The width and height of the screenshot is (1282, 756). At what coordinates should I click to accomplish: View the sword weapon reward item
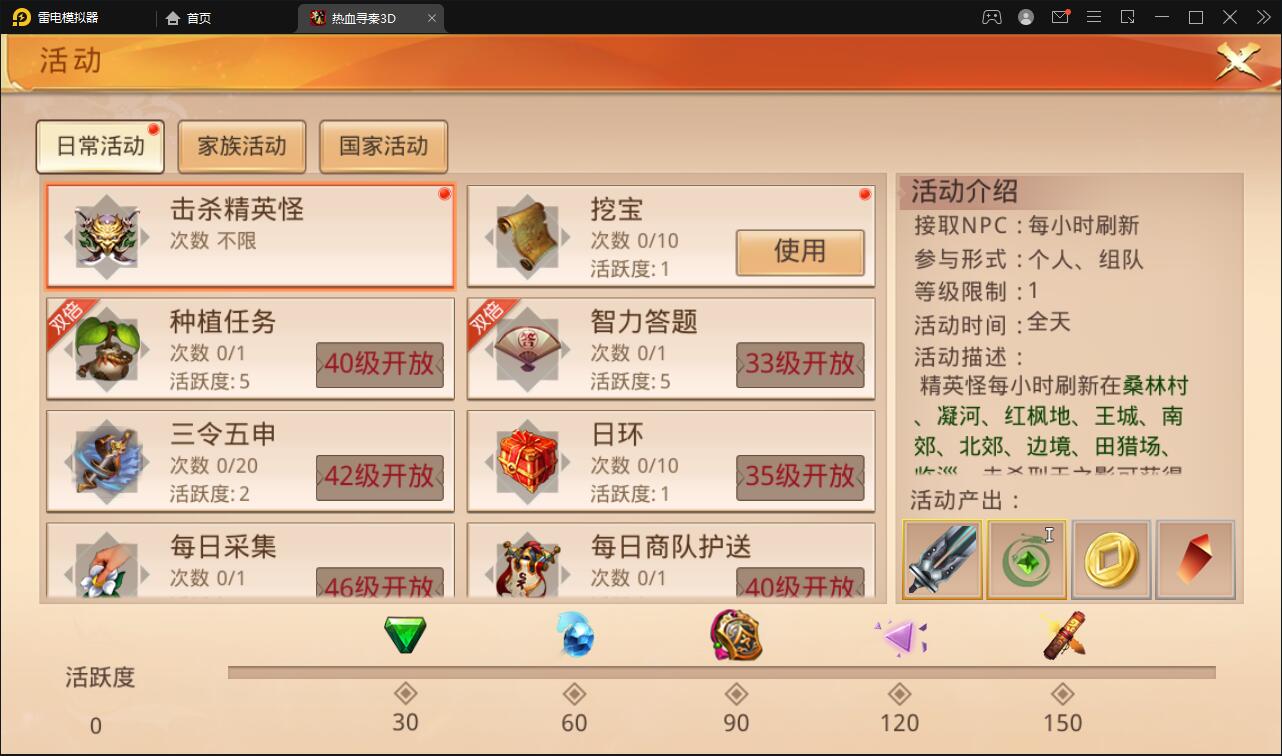point(942,560)
